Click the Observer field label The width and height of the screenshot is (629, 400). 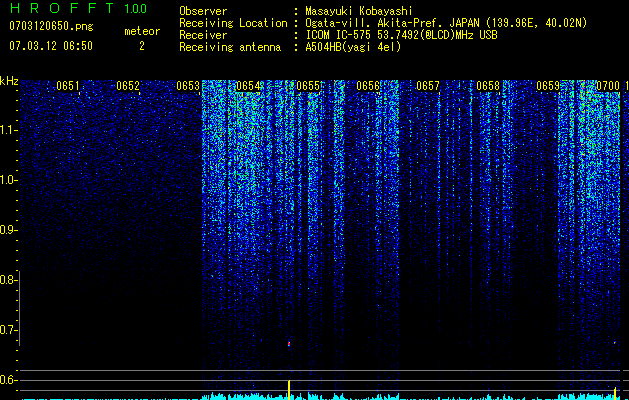pos(203,11)
